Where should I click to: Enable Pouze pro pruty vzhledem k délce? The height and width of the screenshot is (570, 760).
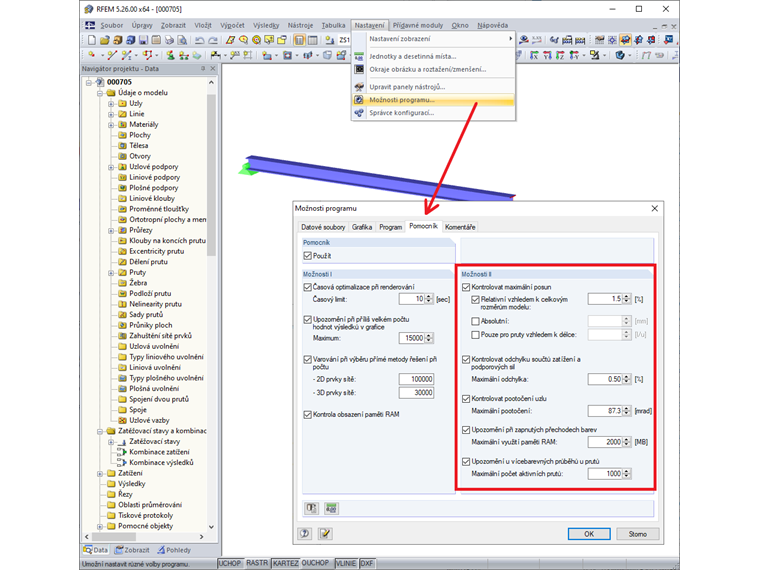(x=475, y=334)
